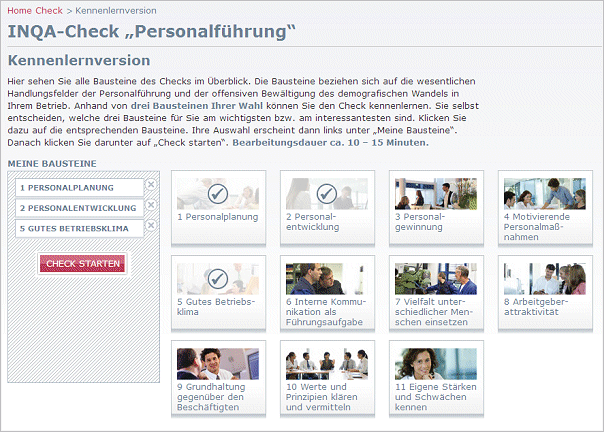
Task: Select 4 Motivierende Personalmaßnahmen module image
Action: 545,194
